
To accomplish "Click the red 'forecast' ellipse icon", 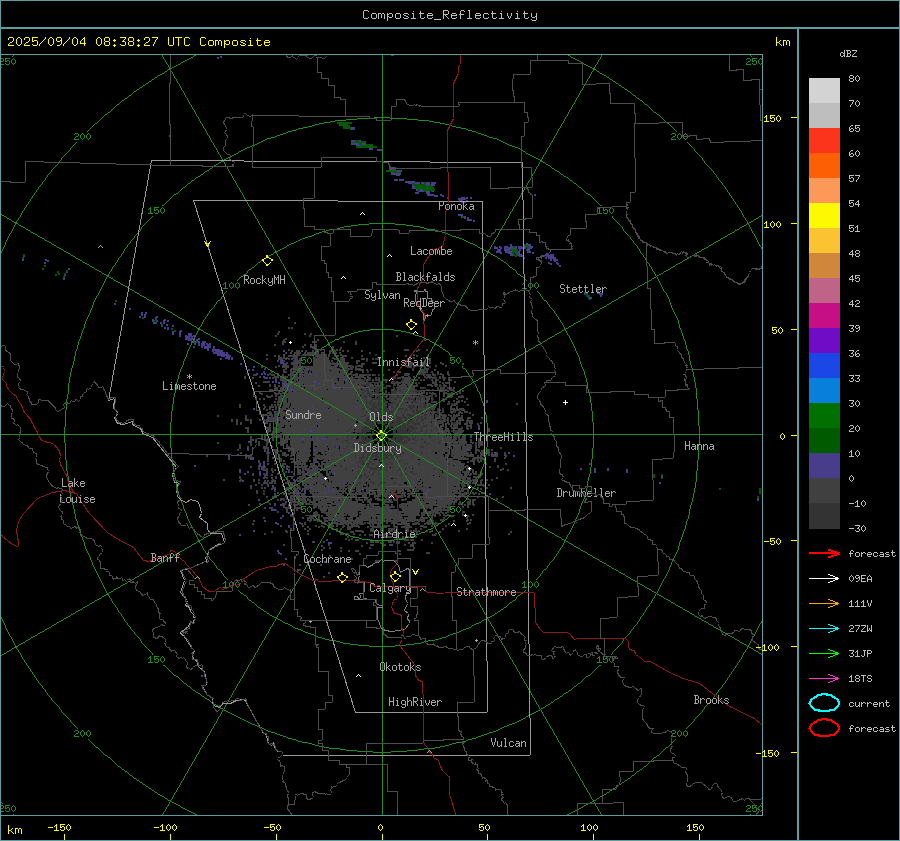I will (824, 728).
